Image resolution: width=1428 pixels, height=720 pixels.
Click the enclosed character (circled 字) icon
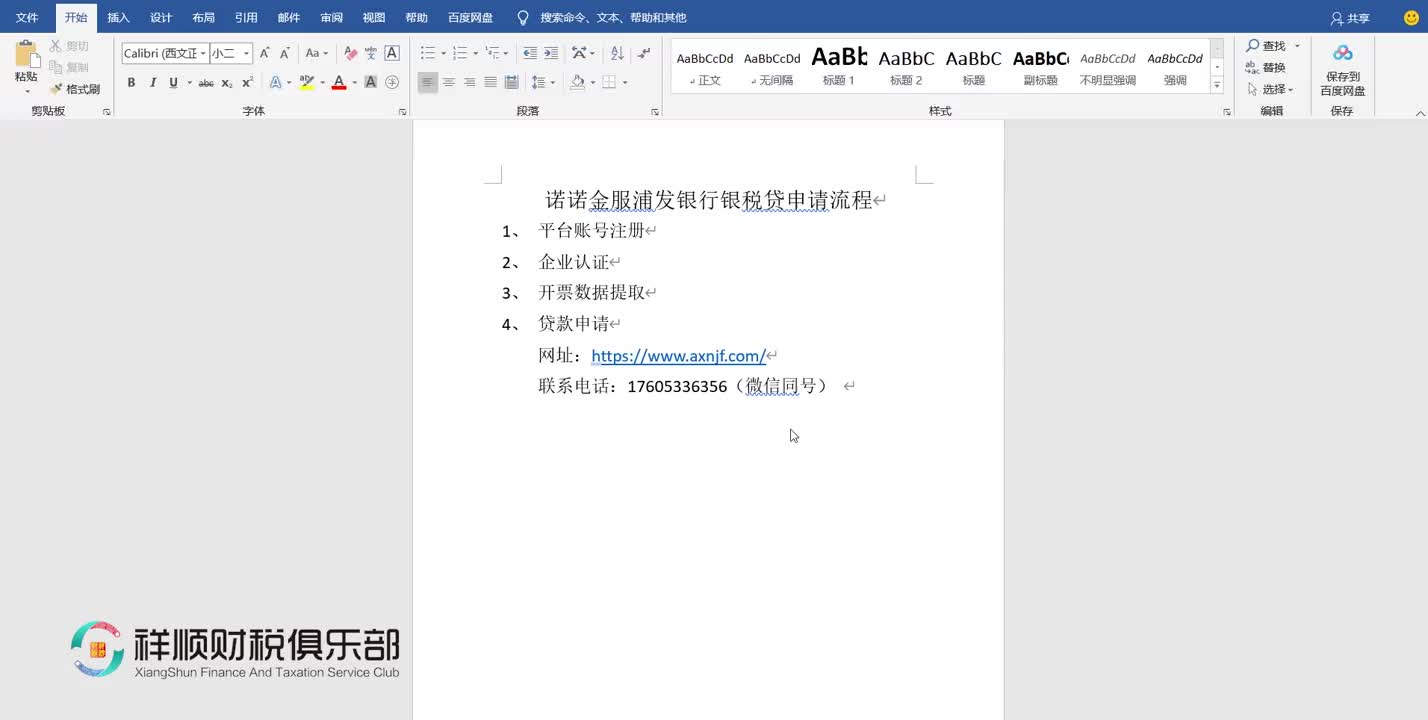point(392,83)
